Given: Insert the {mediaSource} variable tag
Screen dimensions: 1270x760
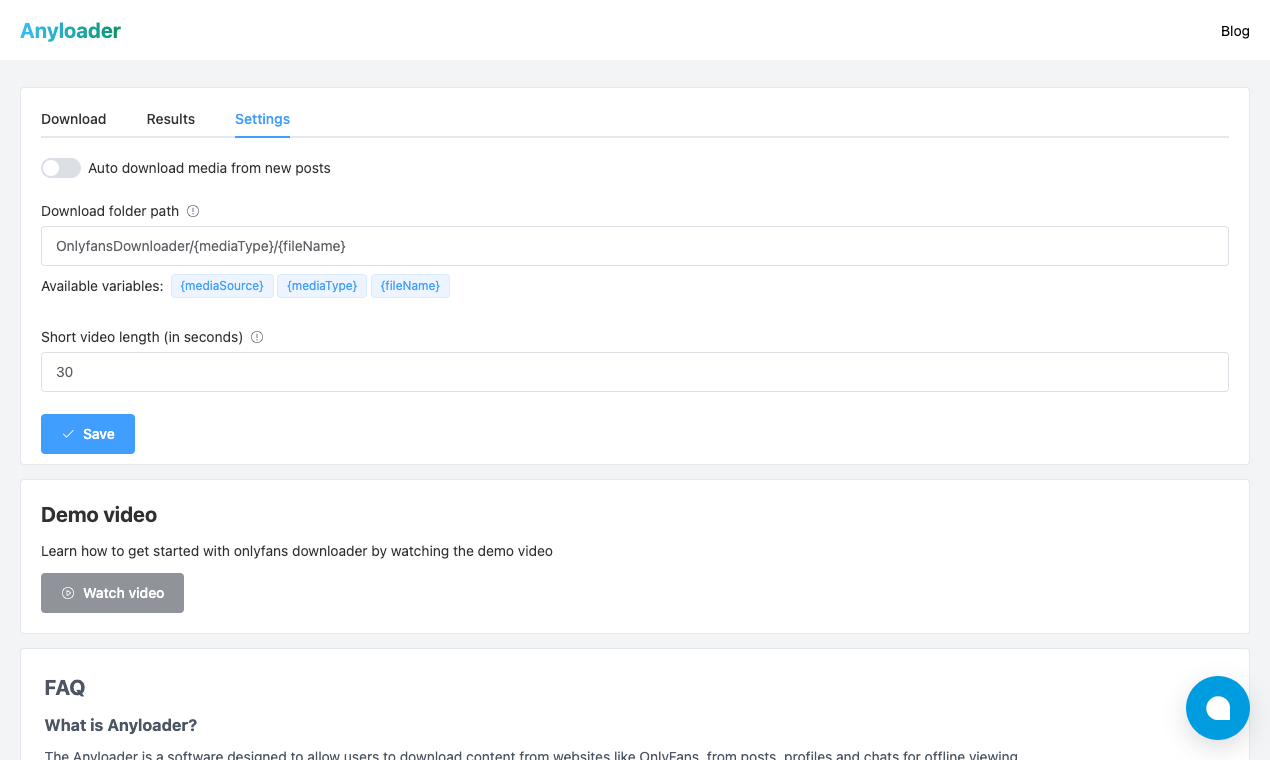Looking at the screenshot, I should [x=222, y=286].
